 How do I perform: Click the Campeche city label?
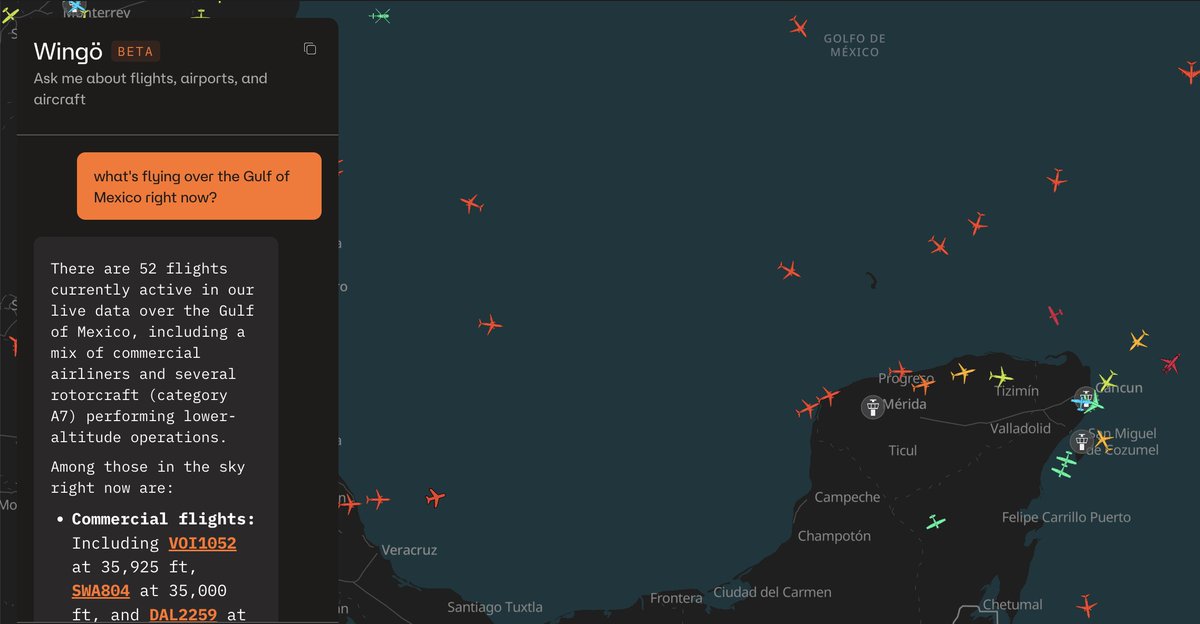click(847, 497)
